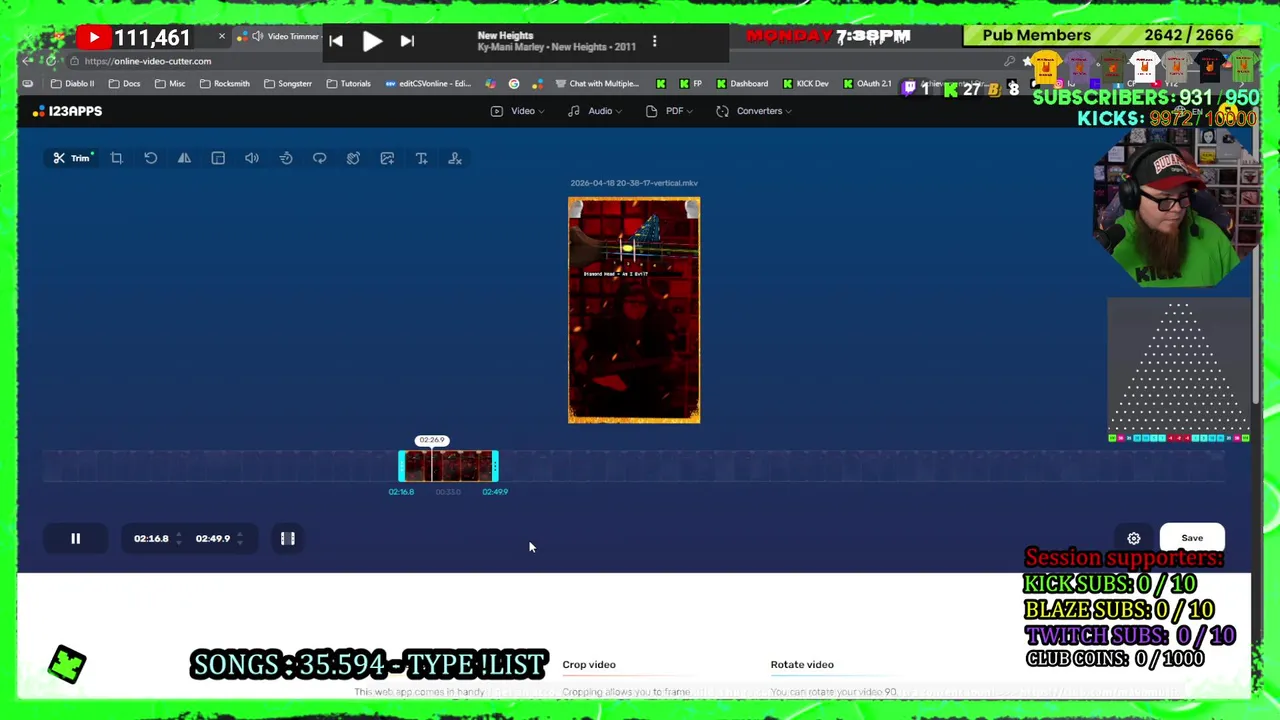Select the Loop video tool icon
The height and width of the screenshot is (720, 1280).
(320, 158)
